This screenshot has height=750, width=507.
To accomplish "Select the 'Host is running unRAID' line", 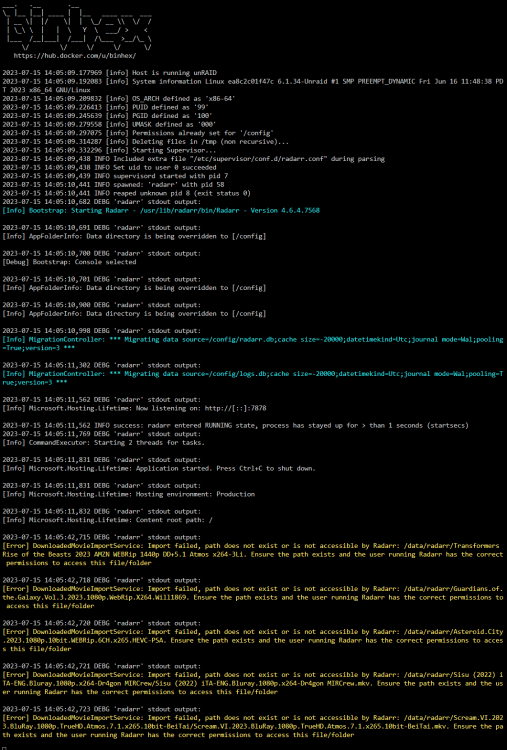I will pyautogui.click(x=110, y=73).
